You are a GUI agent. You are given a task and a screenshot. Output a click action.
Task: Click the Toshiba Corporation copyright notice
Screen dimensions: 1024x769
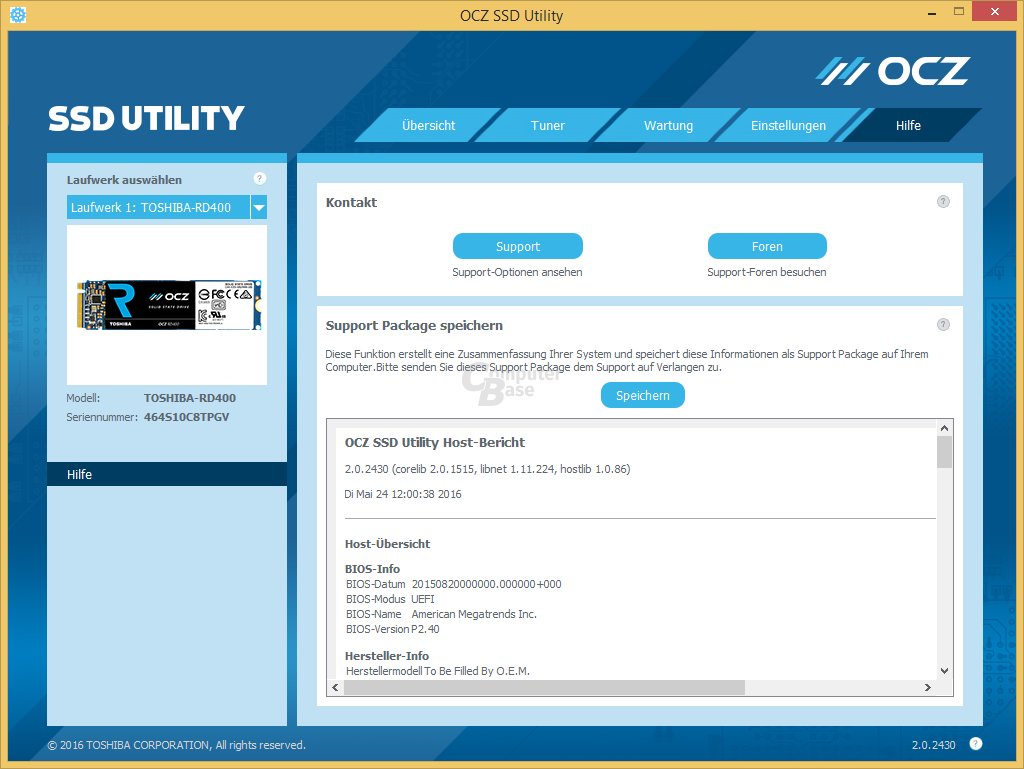(176, 745)
